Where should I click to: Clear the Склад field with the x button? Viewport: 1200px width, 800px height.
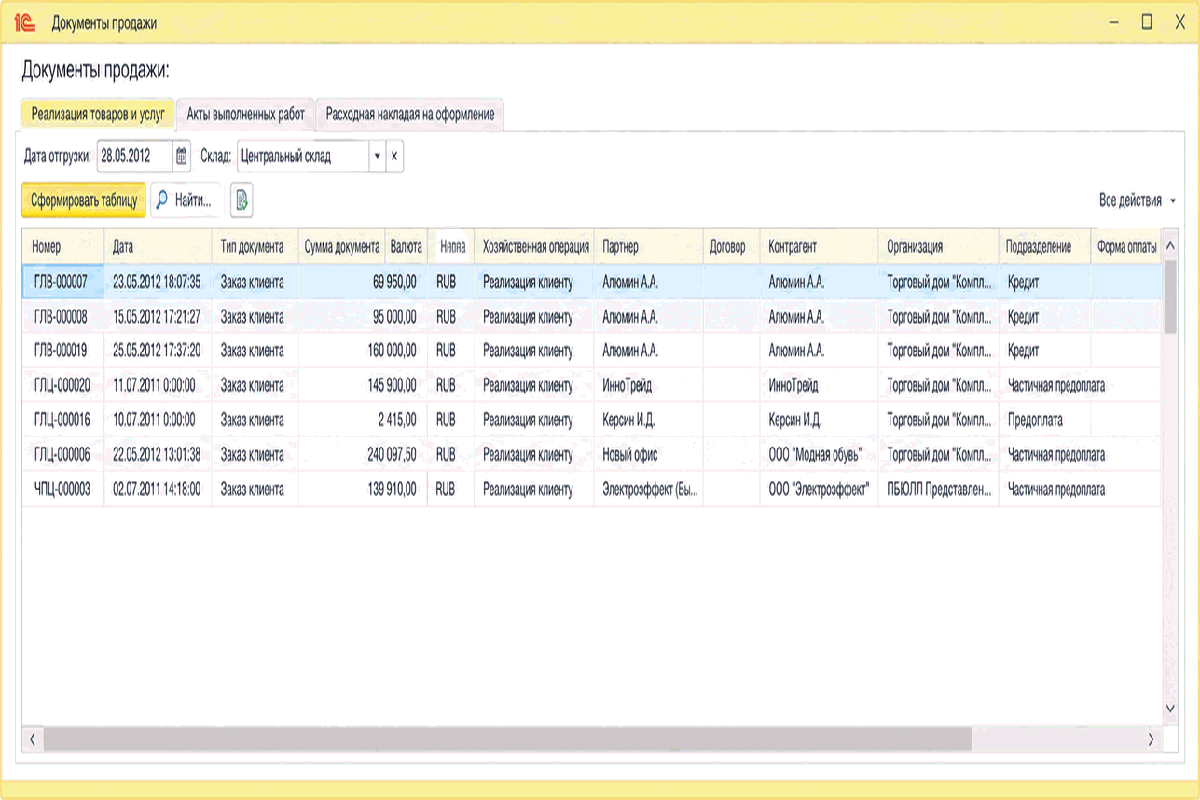[395, 156]
